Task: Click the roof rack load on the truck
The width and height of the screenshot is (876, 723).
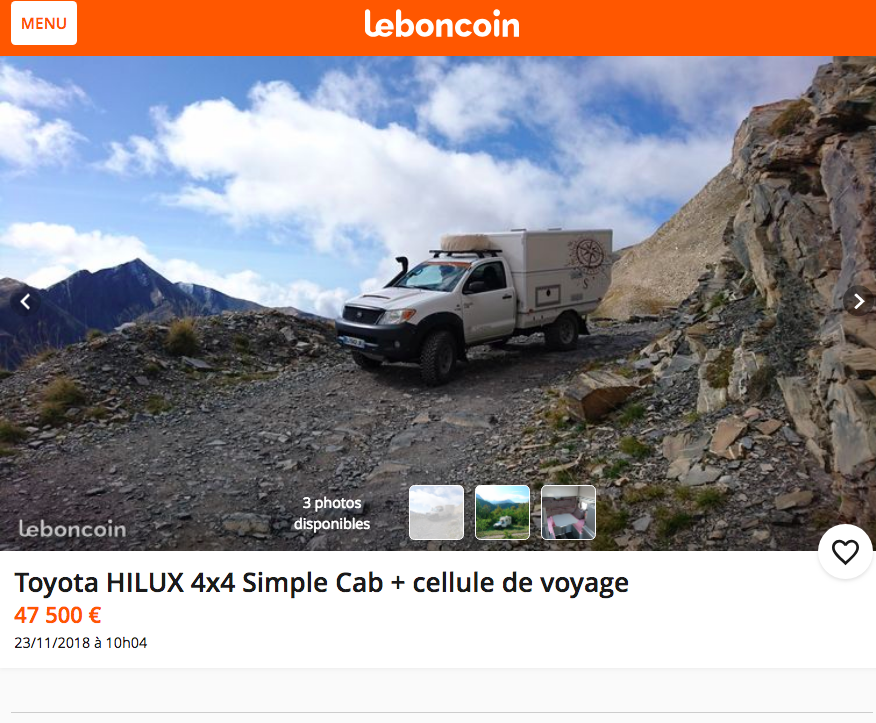Action: [x=465, y=242]
